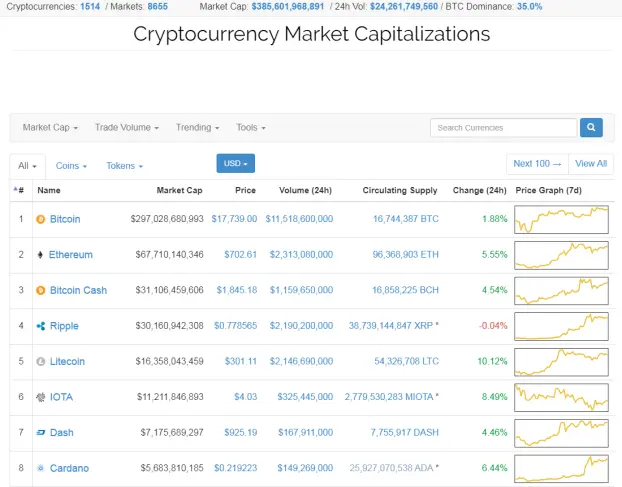Click Markets count 8655
622x487 pixels.
(x=157, y=6)
